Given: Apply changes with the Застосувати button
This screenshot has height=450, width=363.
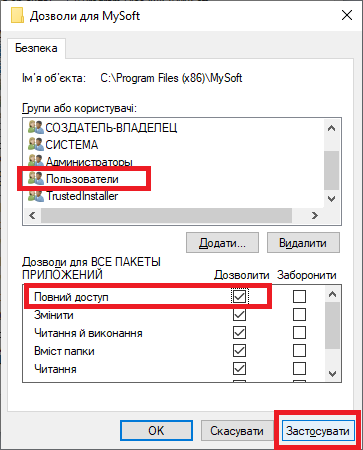Looking at the screenshot, I should 318,431.
